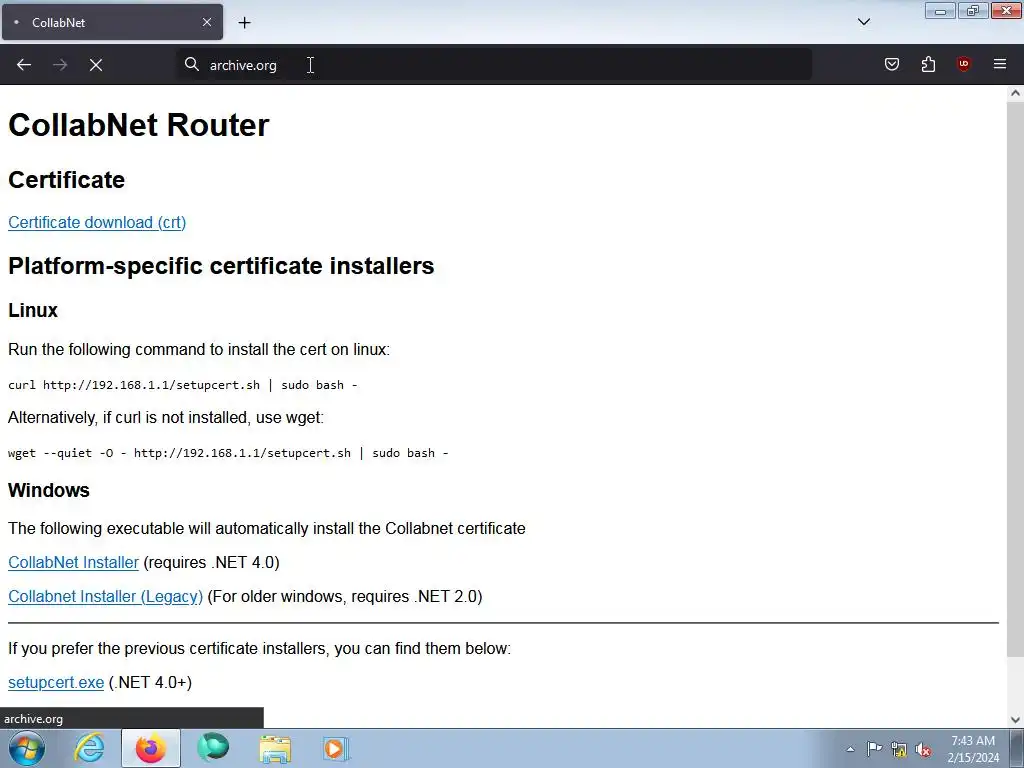
Task: Open the muted volume tray icon
Action: pyautogui.click(x=923, y=750)
